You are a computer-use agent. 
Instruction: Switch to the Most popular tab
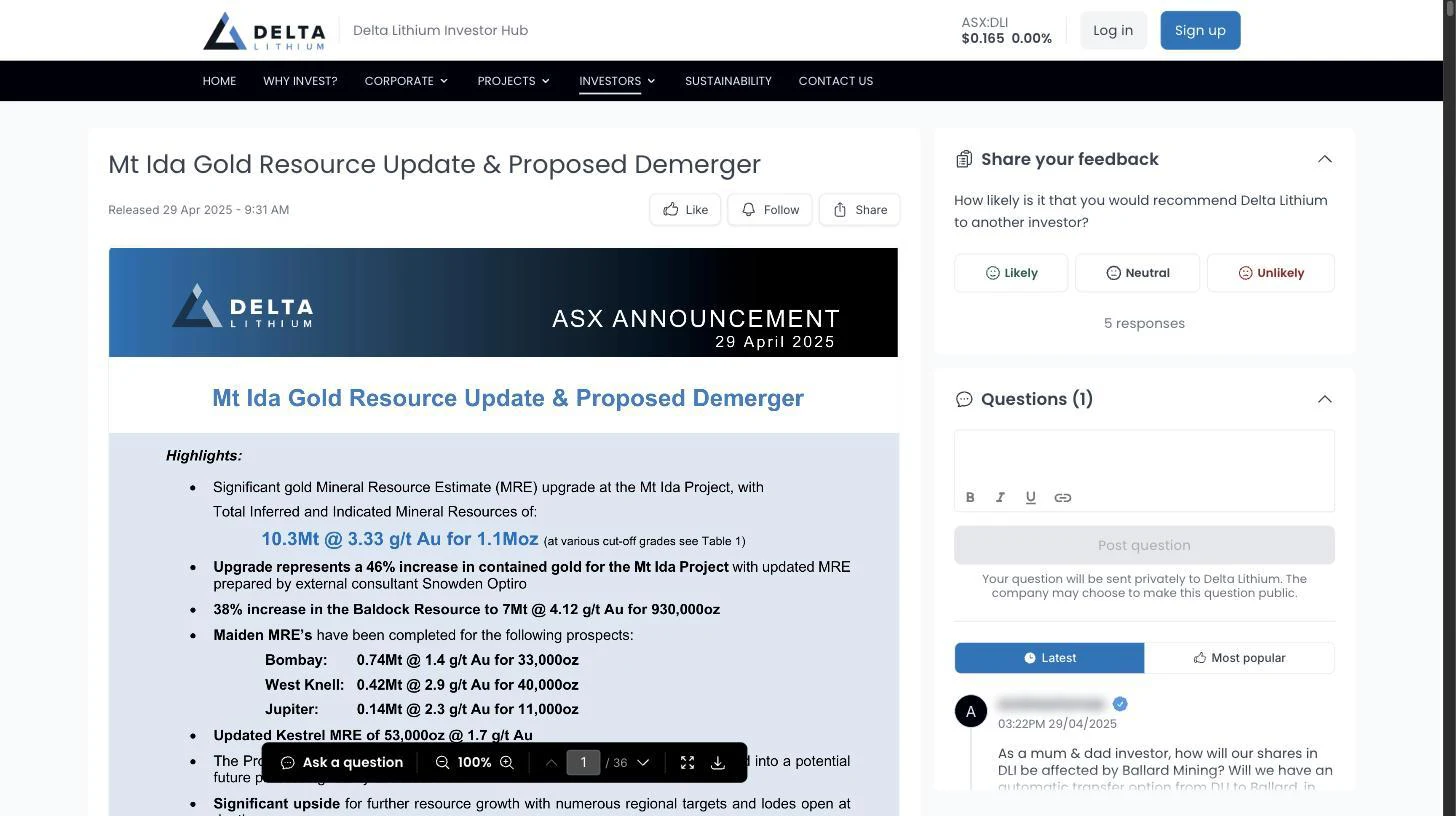tap(1239, 658)
